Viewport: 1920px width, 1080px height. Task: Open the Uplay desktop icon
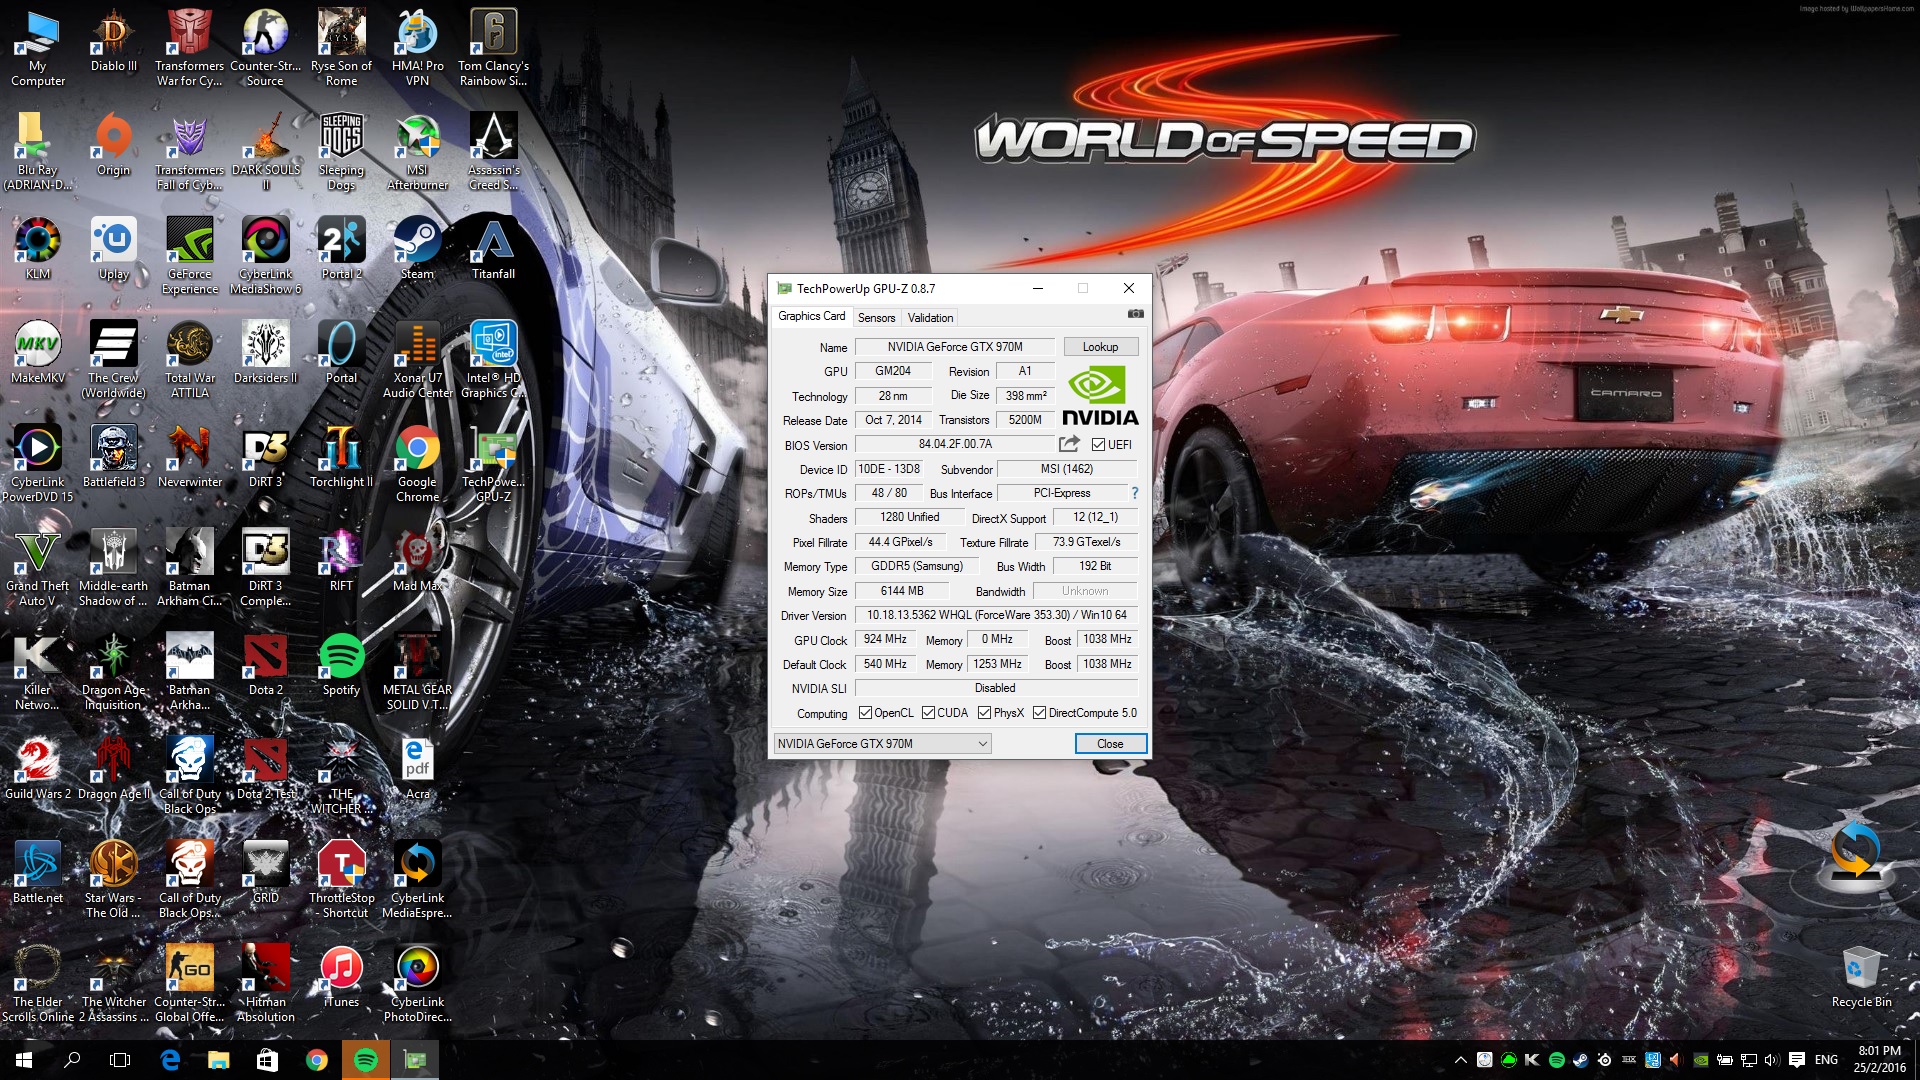[x=114, y=248]
